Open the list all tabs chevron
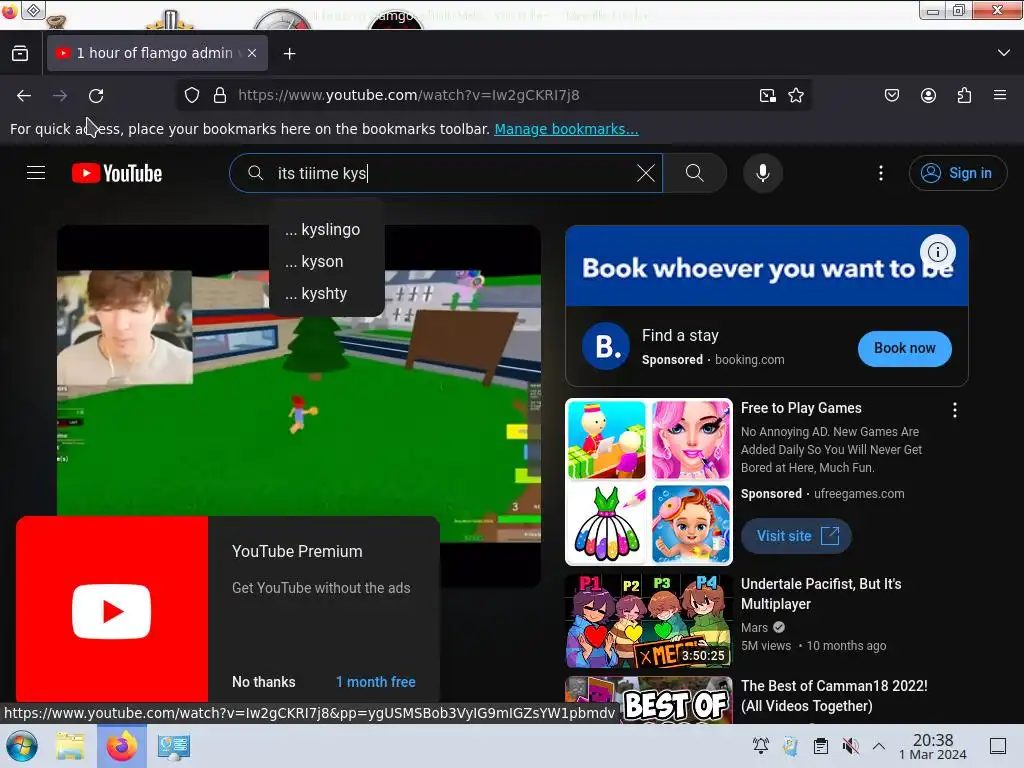 click(1004, 53)
